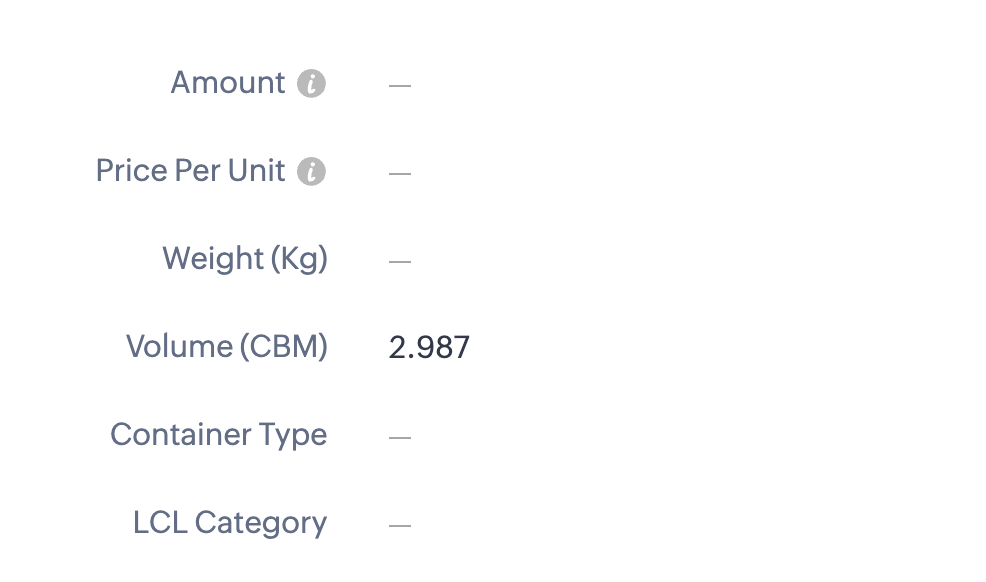
Task: Click the Weight (Kg) label
Action: coord(245,259)
